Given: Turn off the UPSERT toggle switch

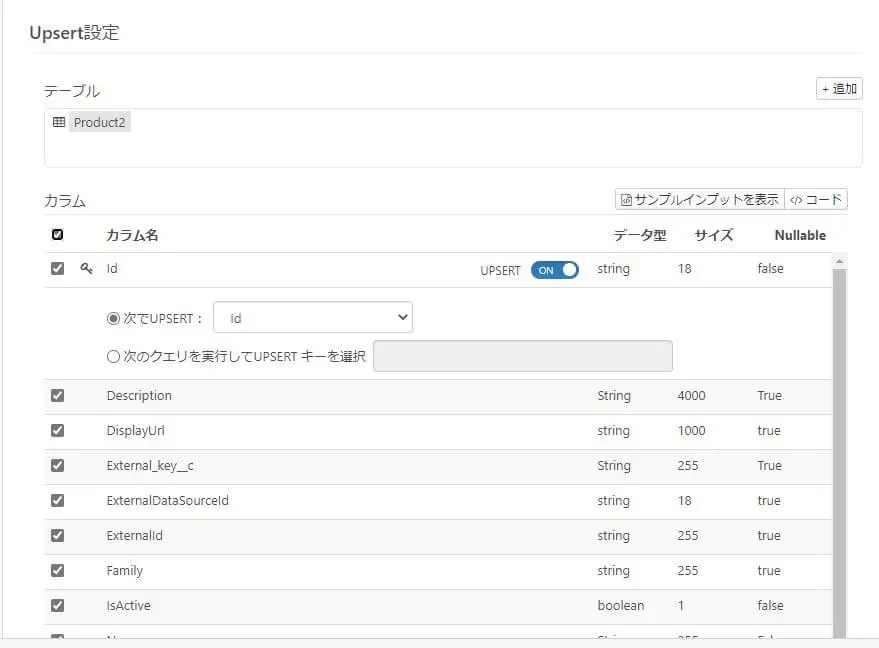Looking at the screenshot, I should (554, 270).
